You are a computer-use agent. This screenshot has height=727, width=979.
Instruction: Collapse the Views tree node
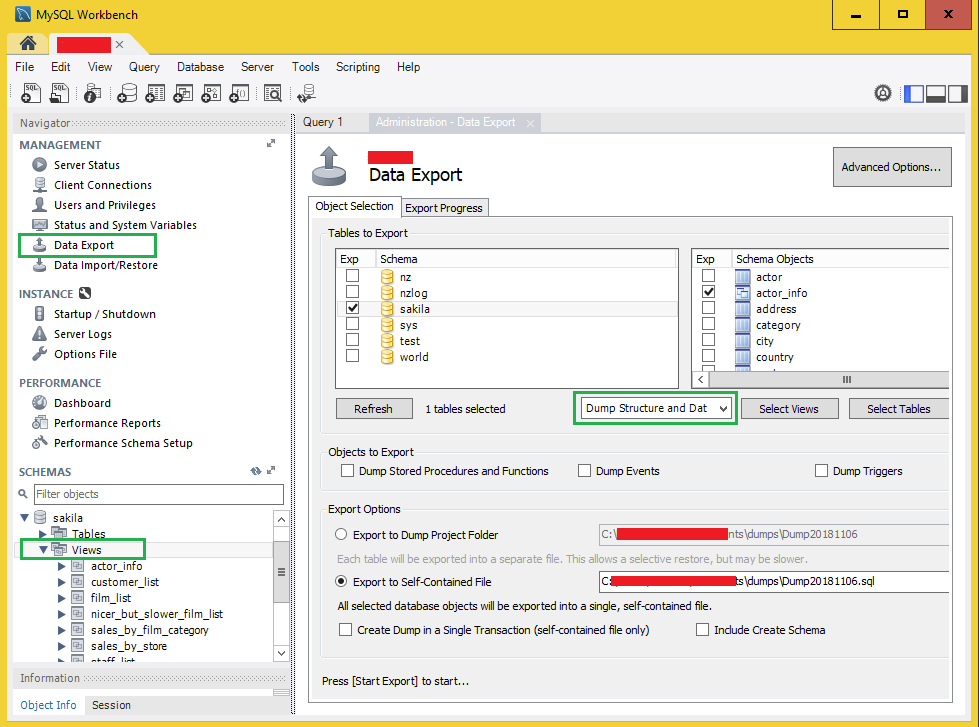coord(43,550)
